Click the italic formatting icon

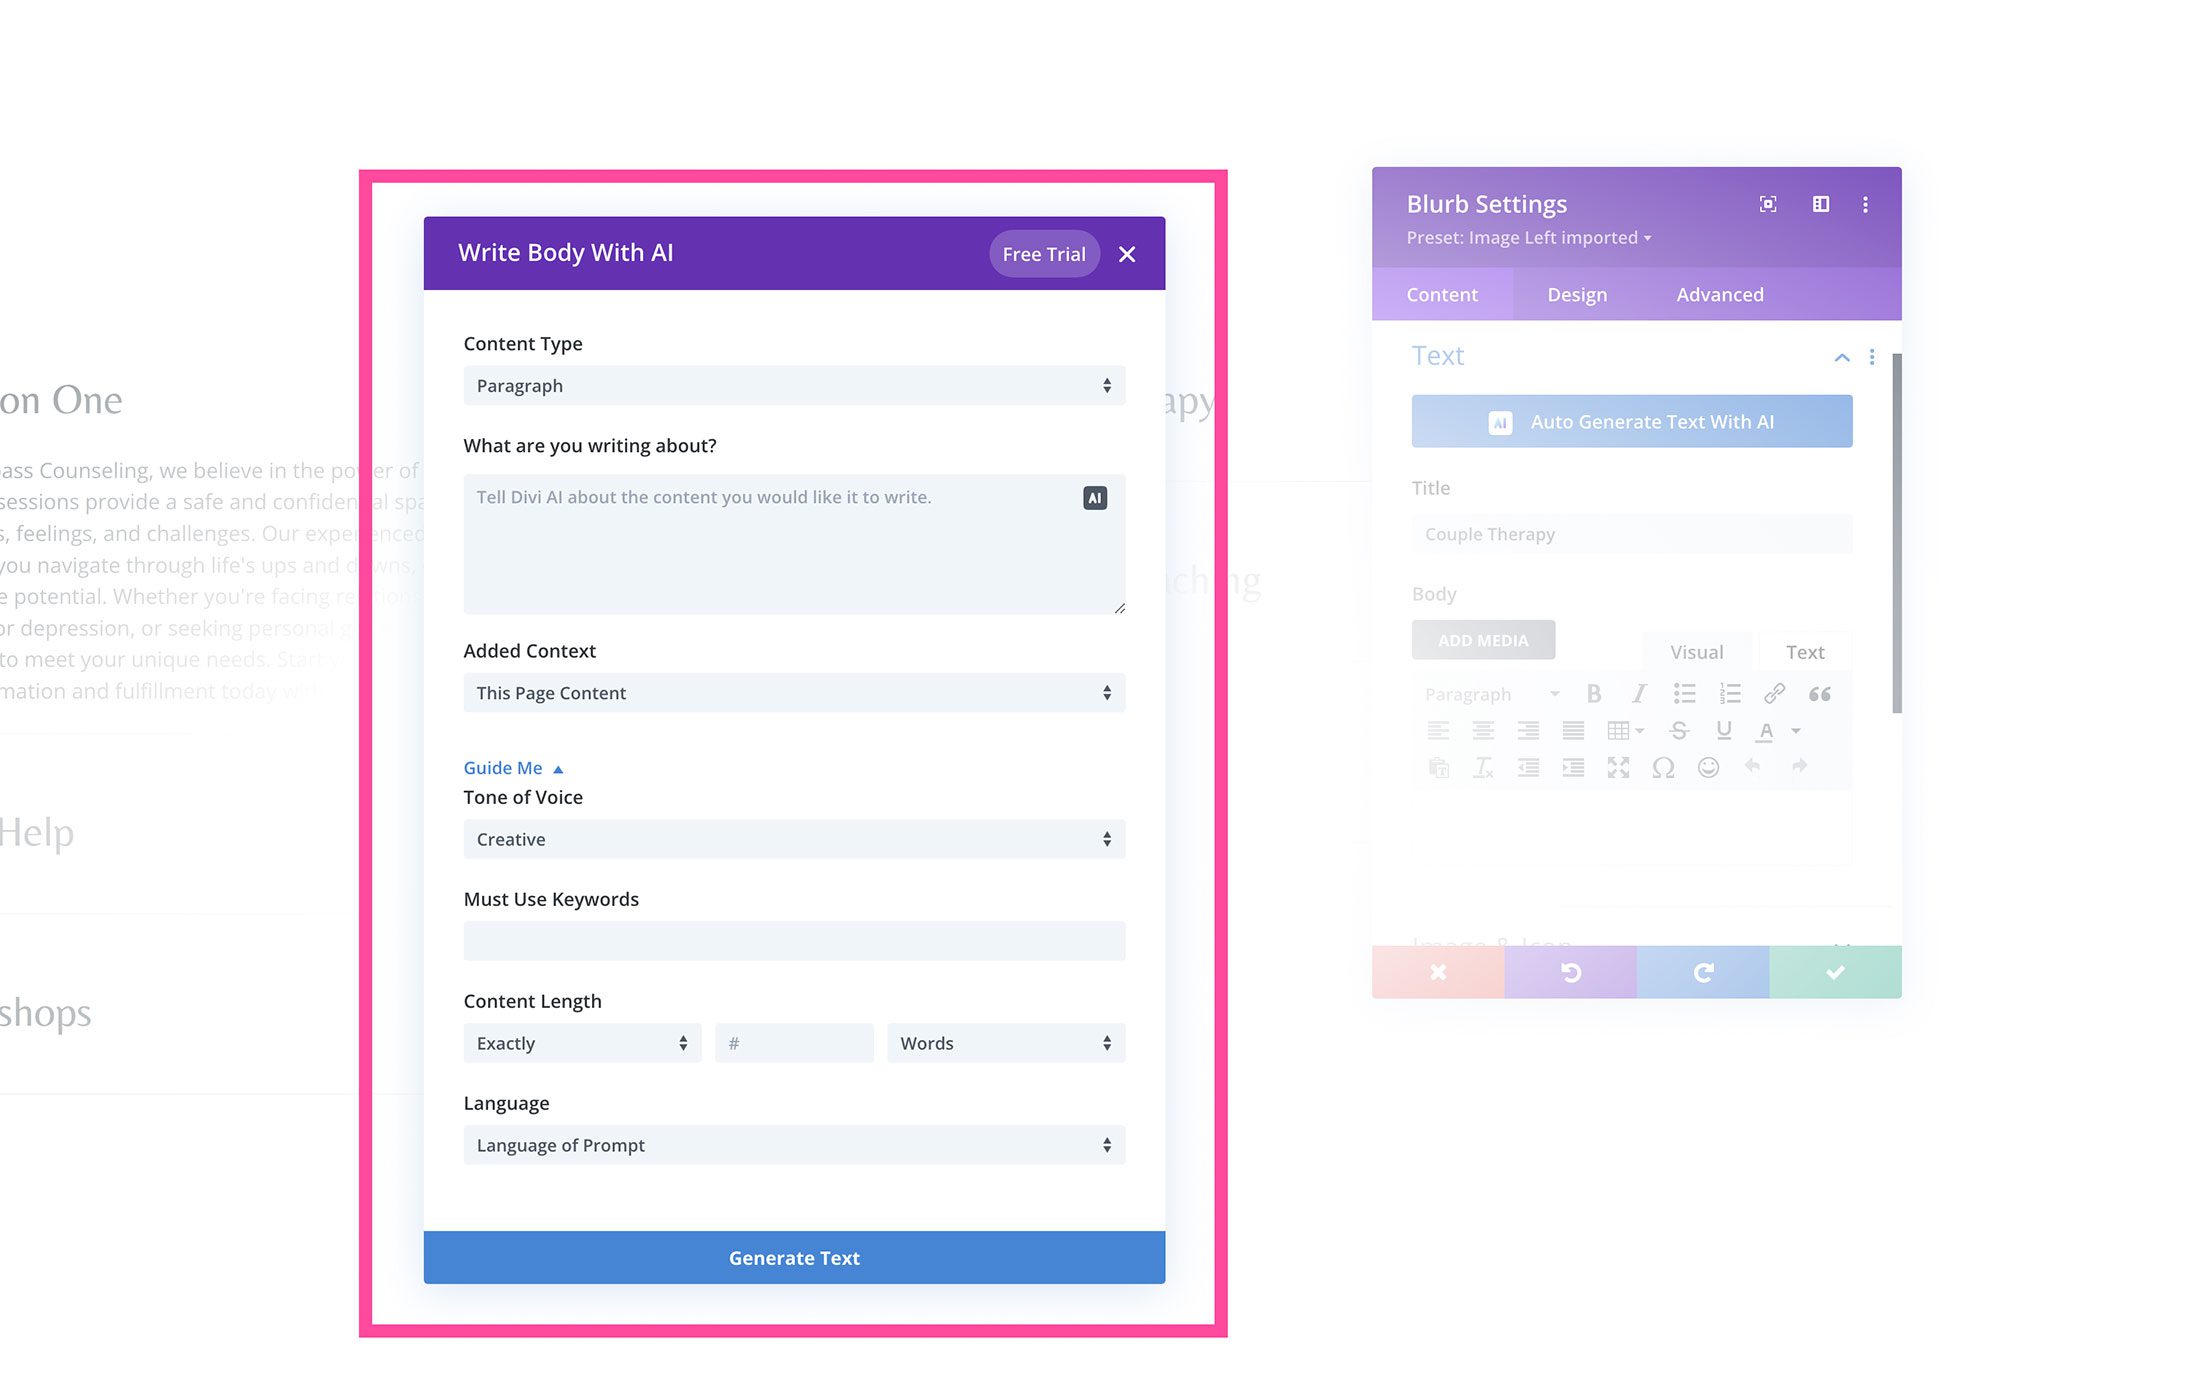[x=1637, y=692]
